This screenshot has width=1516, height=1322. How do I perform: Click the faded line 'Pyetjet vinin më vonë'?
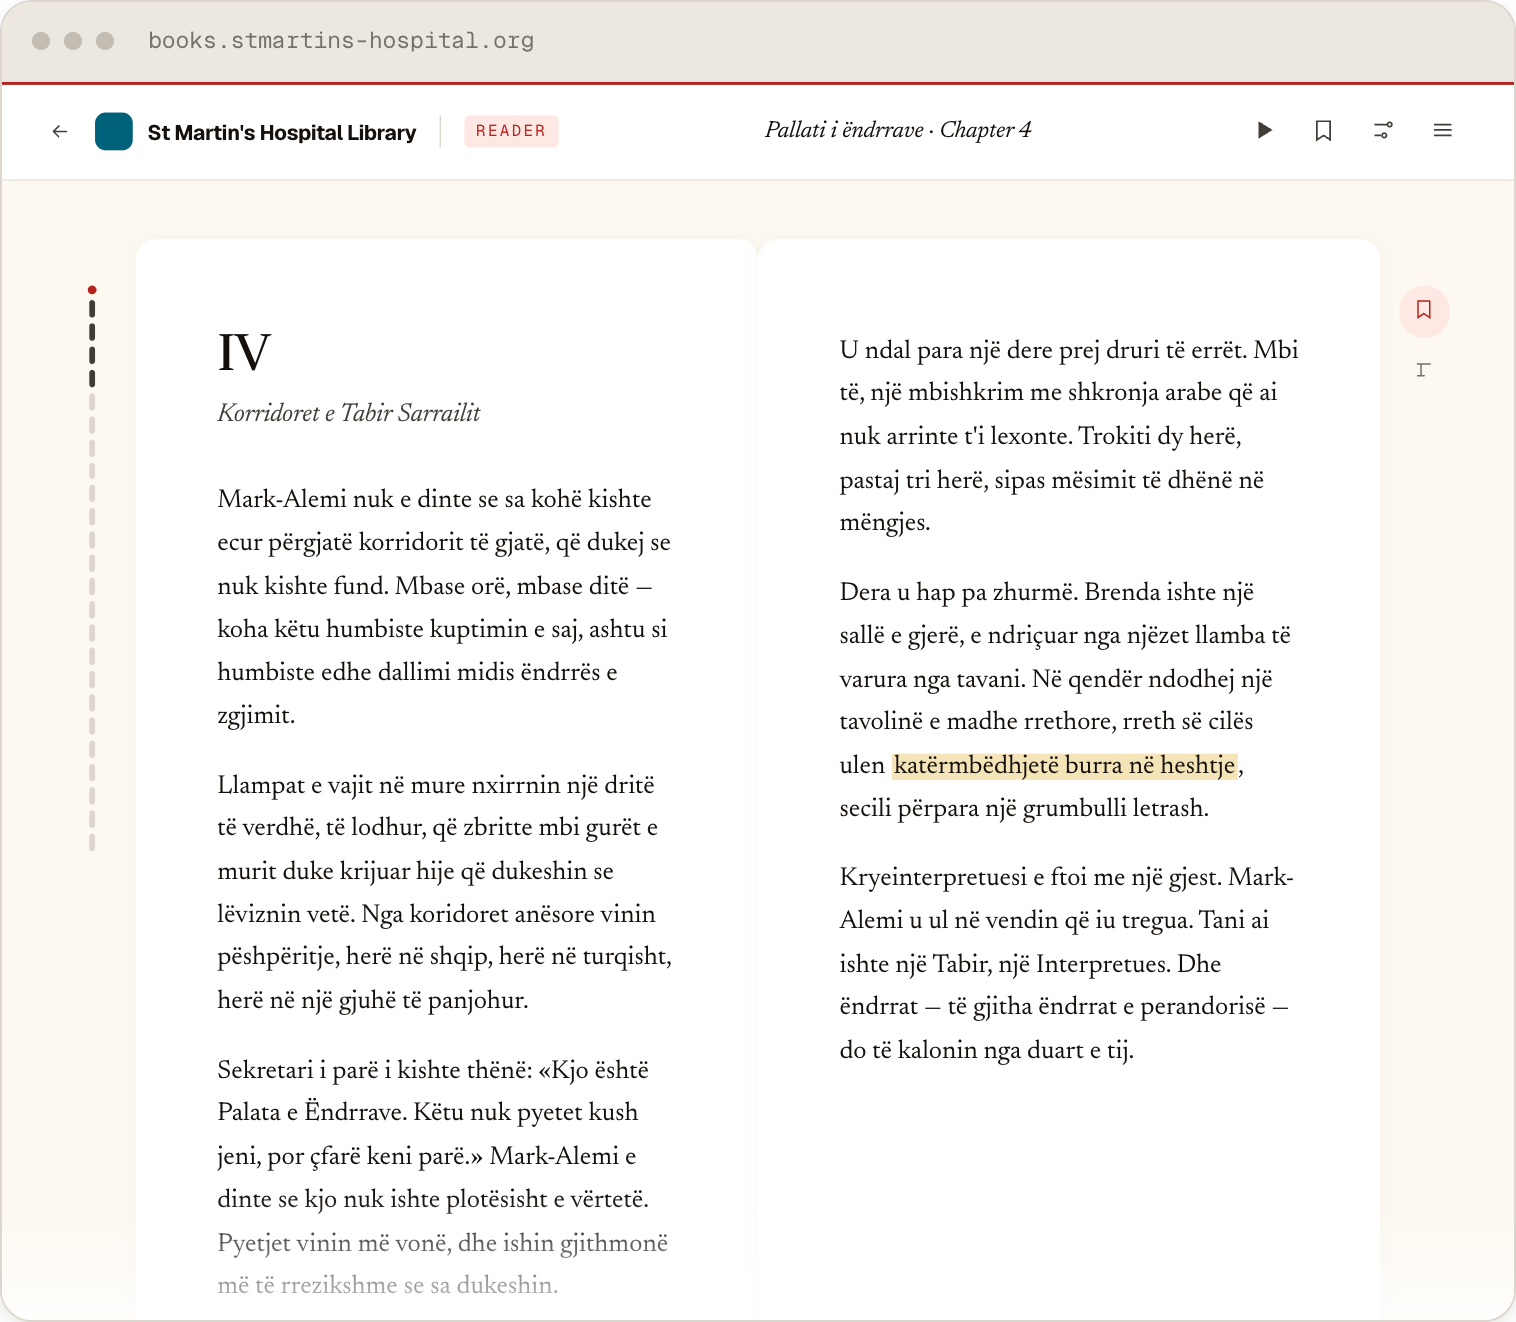443,1243
